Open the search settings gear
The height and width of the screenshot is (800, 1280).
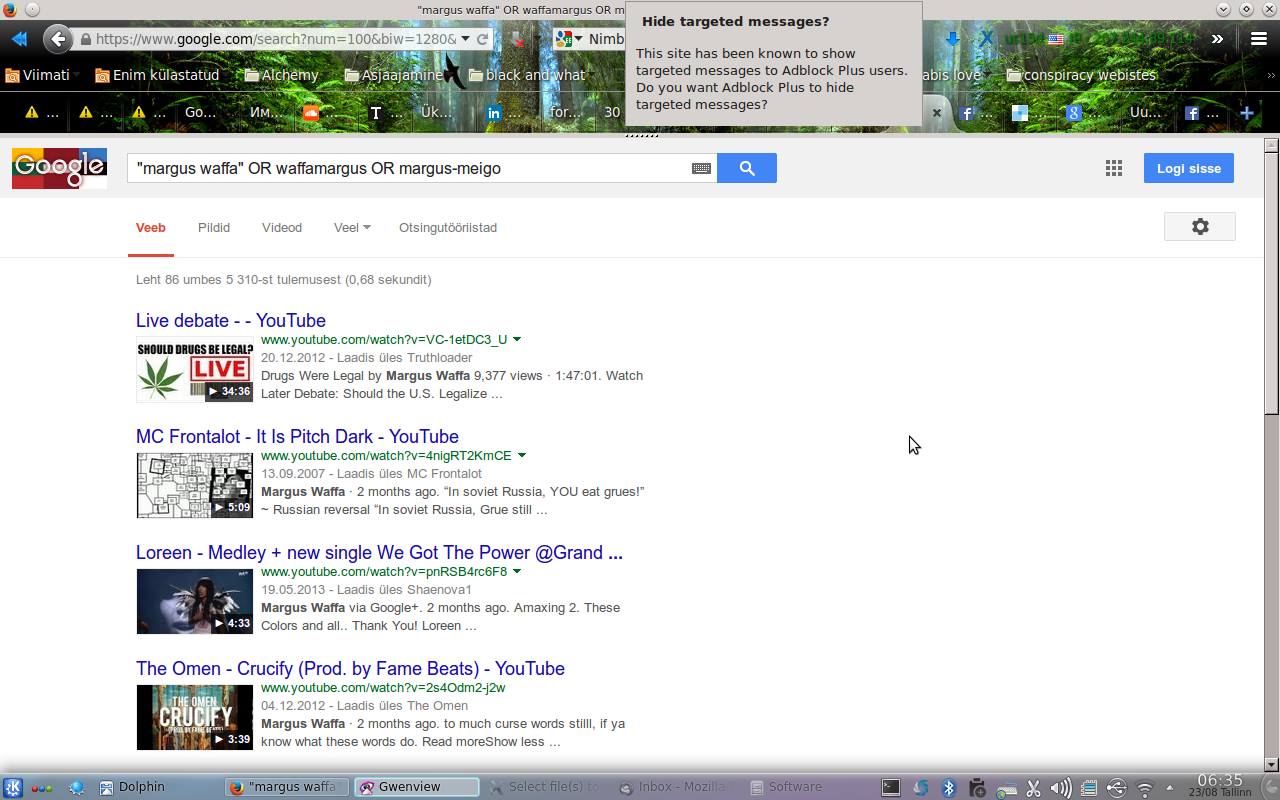(x=1200, y=227)
